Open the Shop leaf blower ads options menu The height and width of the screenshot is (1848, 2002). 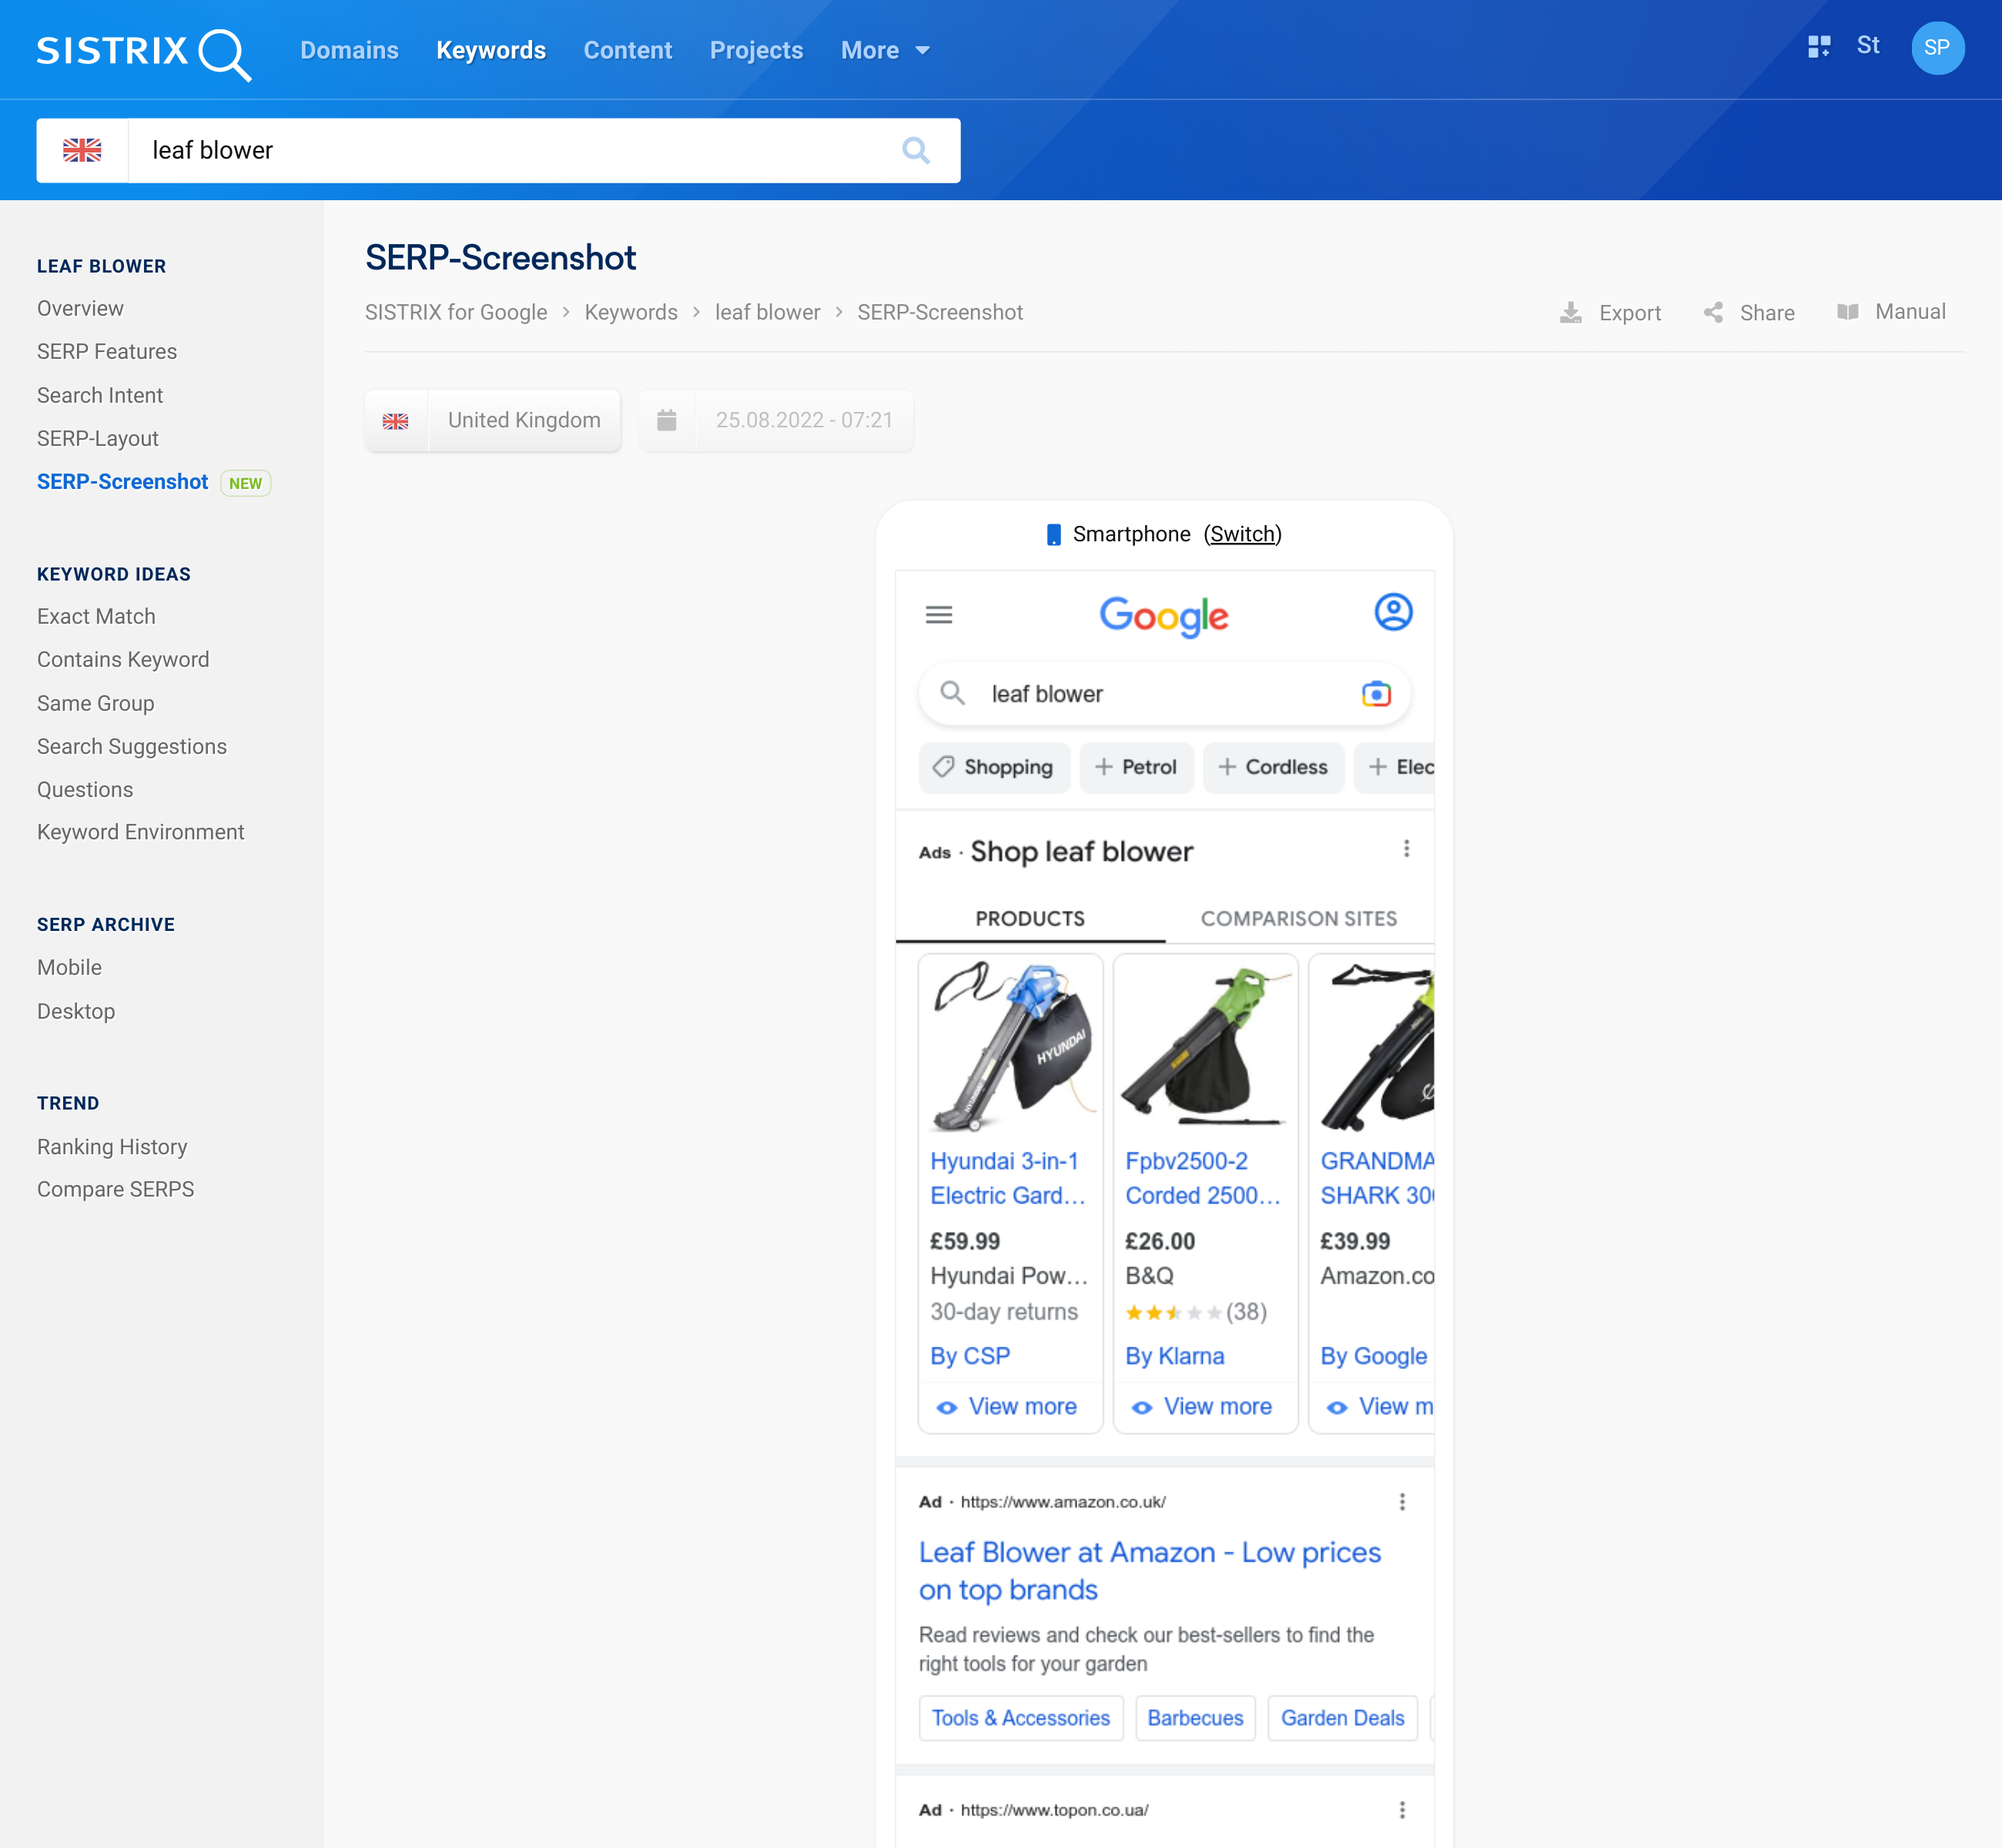click(x=1407, y=849)
